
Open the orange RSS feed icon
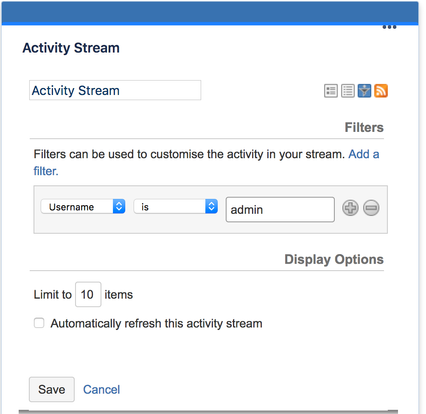pyautogui.click(x=381, y=91)
